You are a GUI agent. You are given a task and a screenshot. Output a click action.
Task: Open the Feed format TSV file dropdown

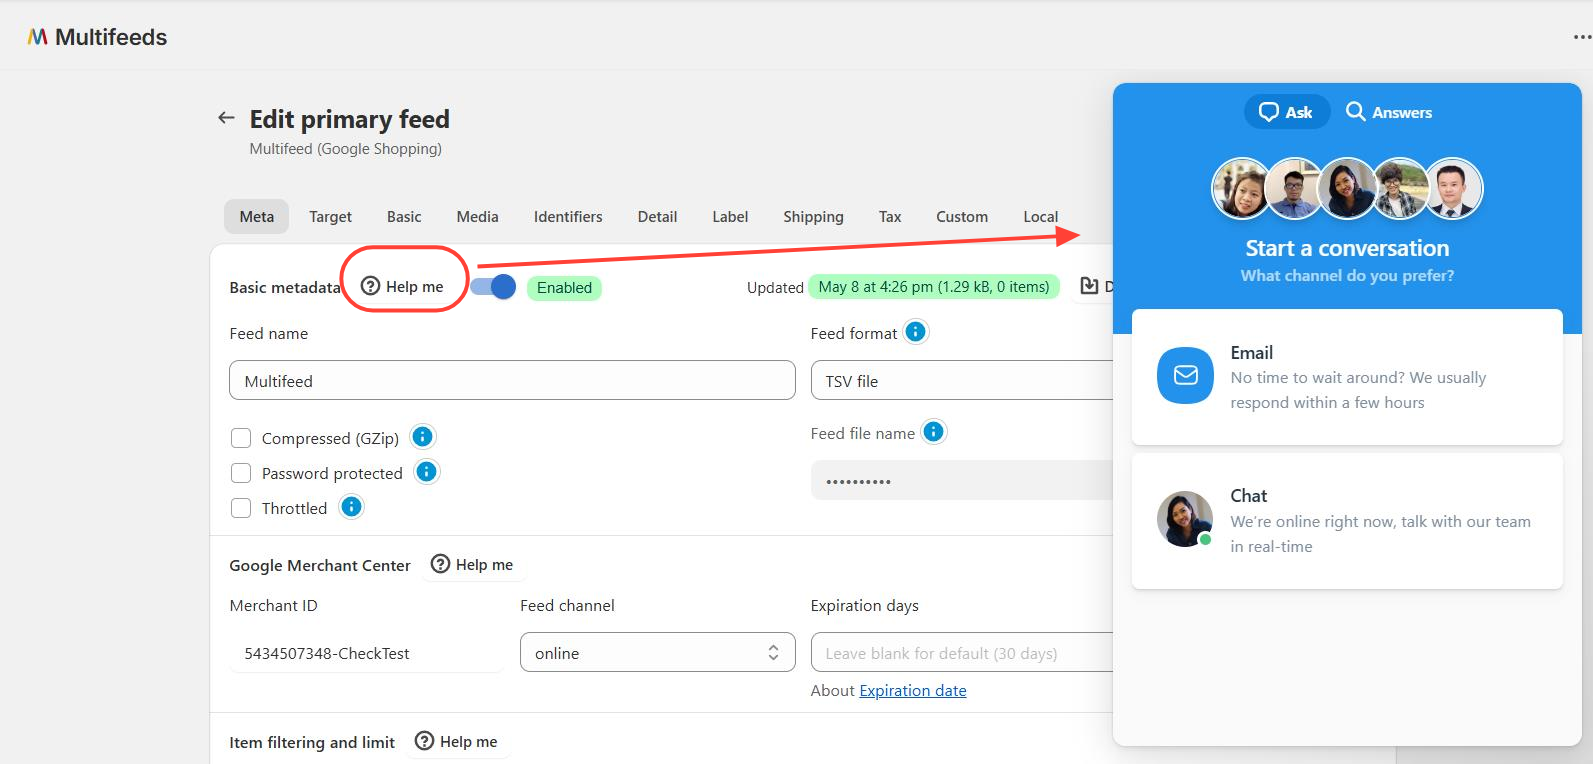(962, 381)
